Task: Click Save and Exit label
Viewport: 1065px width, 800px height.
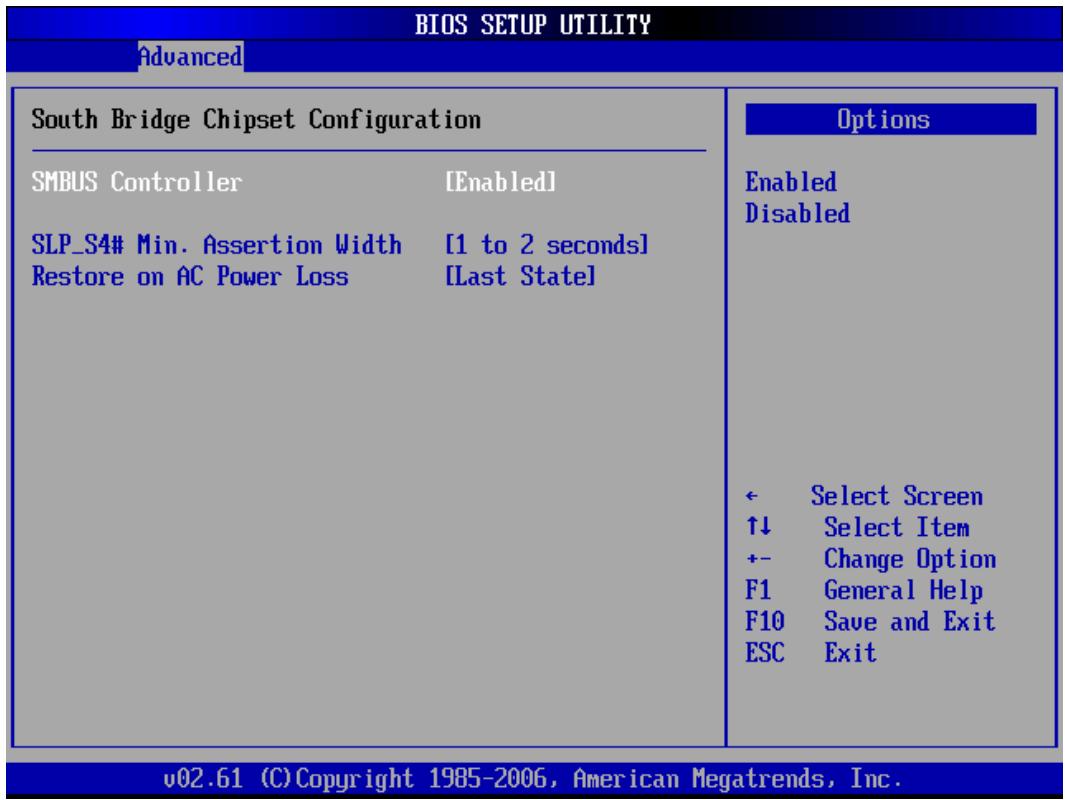Action: (x=909, y=621)
